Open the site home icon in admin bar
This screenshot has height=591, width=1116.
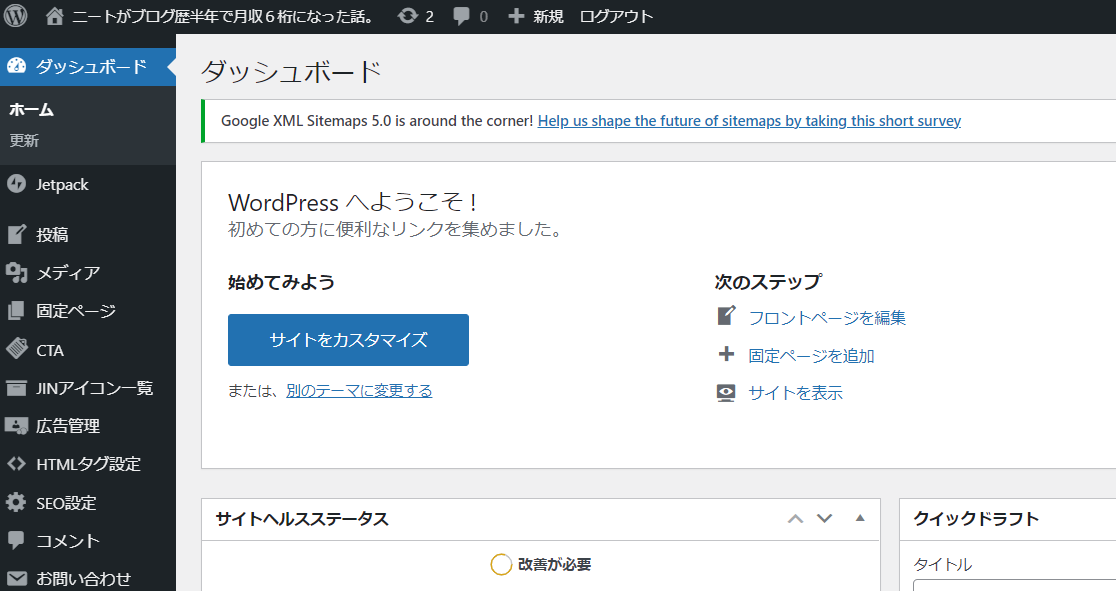pos(55,16)
